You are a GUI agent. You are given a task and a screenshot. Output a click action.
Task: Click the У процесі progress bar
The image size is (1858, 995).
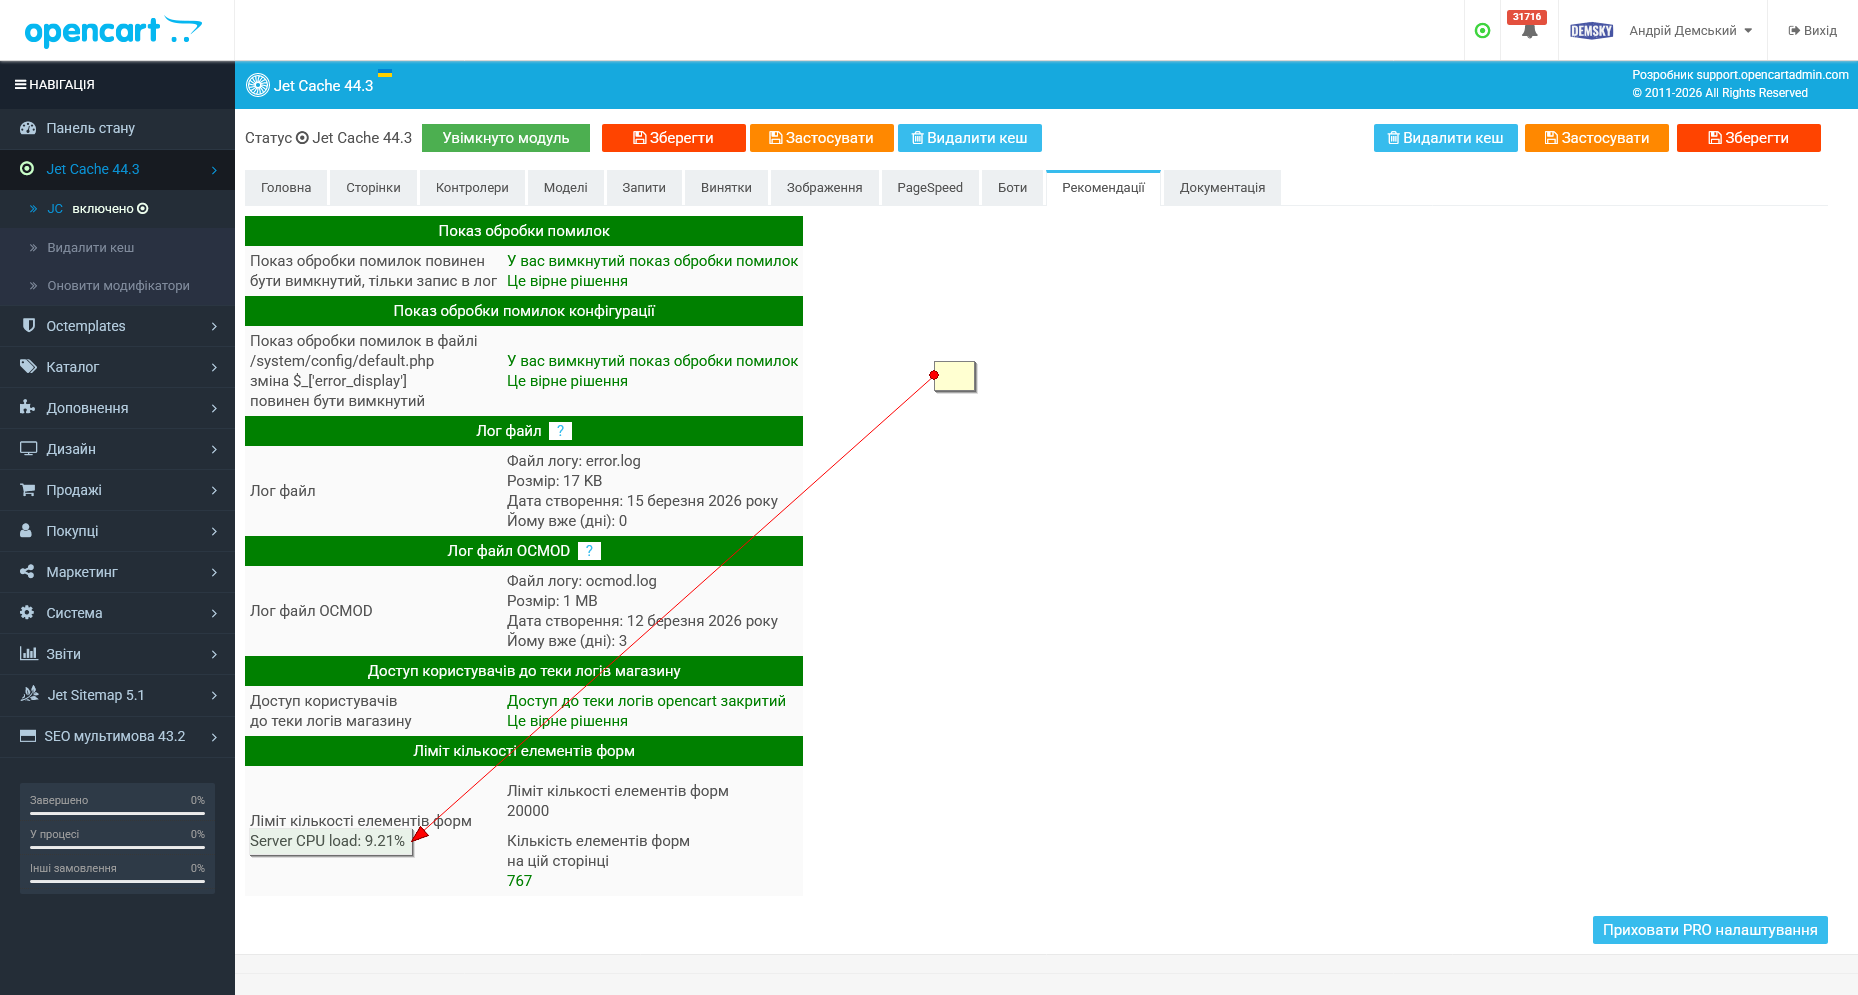117,847
